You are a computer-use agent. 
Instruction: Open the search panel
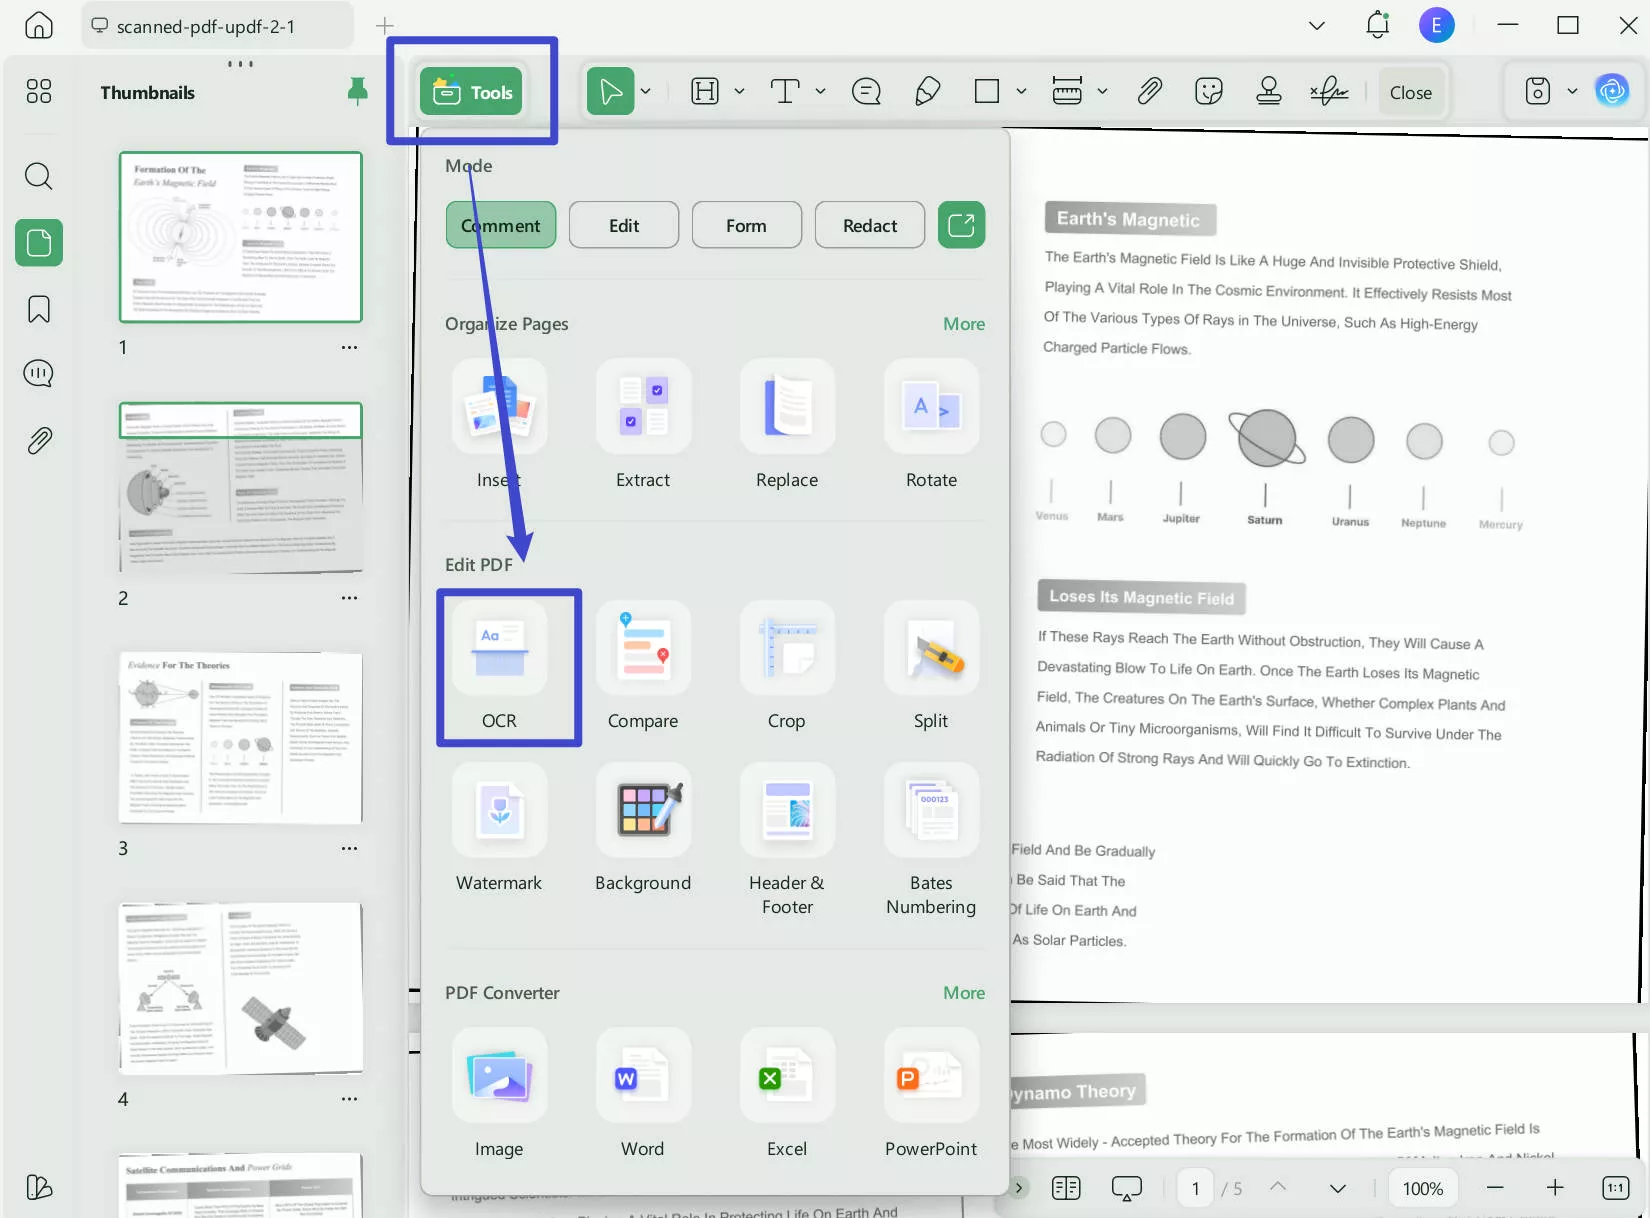click(x=39, y=177)
